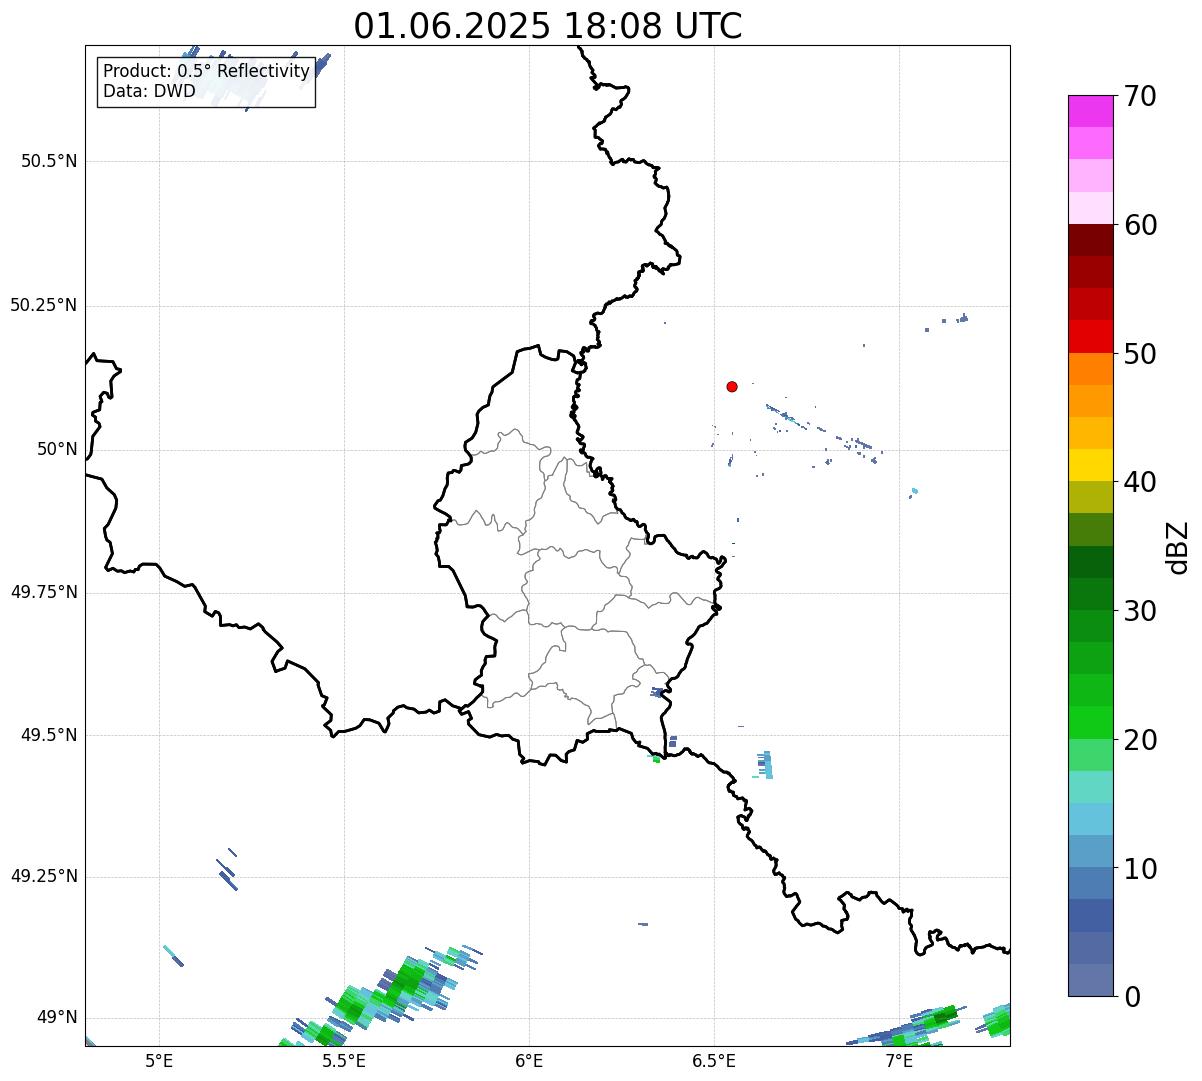Click the blue echo streaks near 49.25°N 5.2°E

point(228,871)
